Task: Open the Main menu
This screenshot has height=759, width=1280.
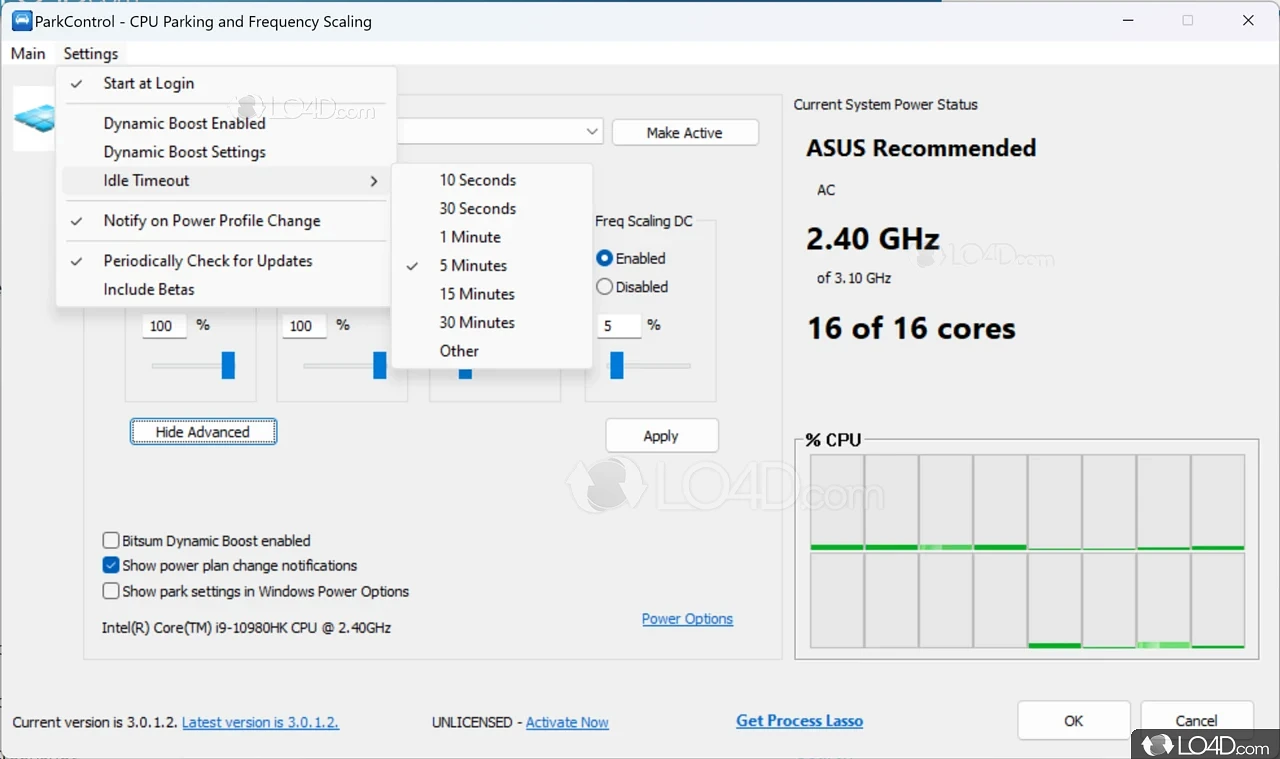Action: (x=28, y=53)
